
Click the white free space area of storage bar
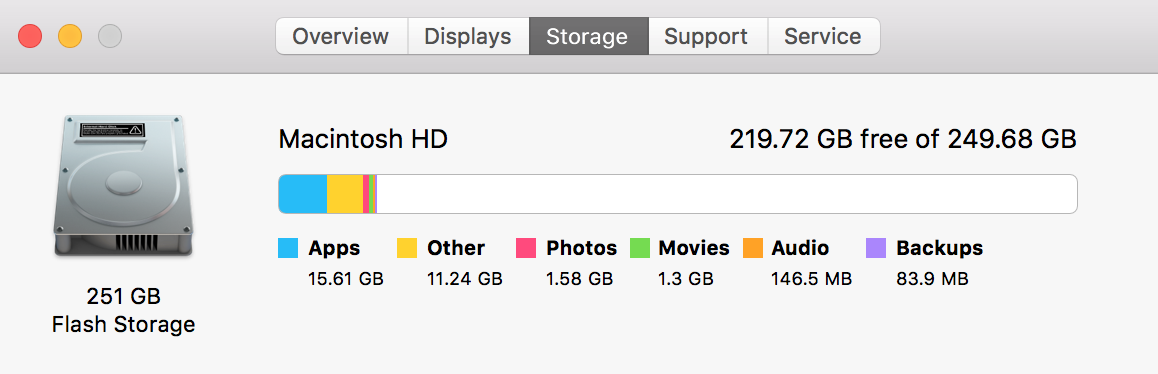pos(727,194)
